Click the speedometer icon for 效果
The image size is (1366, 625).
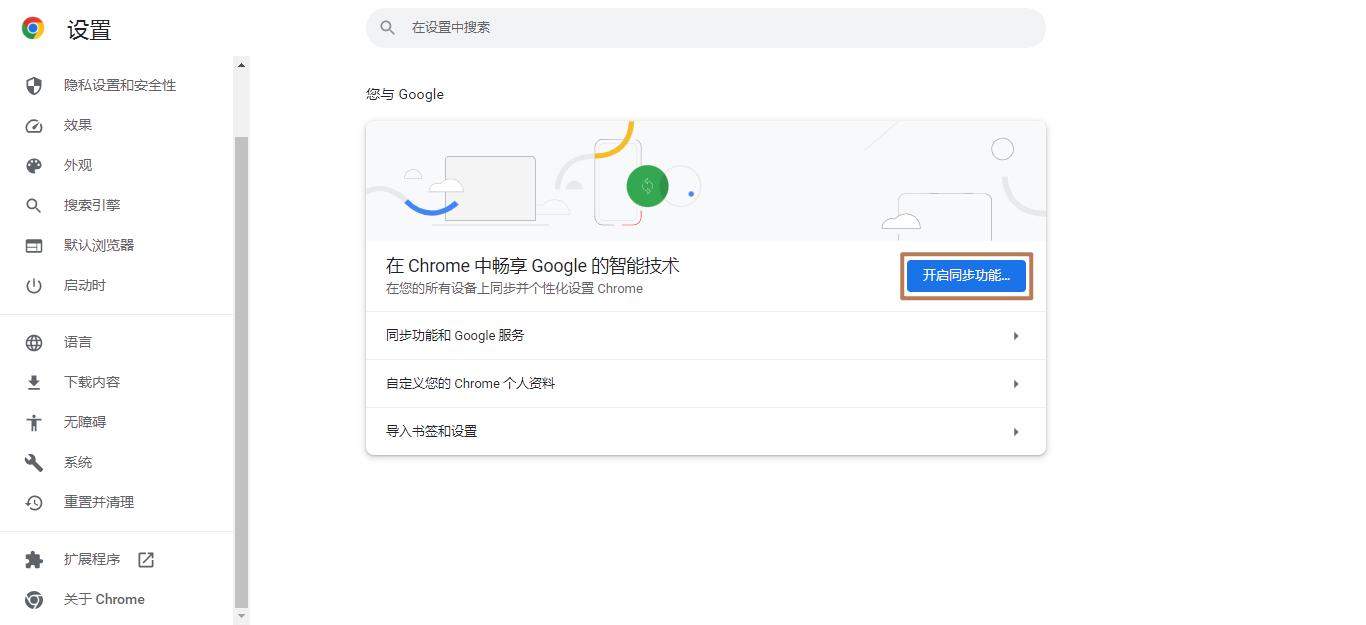click(34, 125)
